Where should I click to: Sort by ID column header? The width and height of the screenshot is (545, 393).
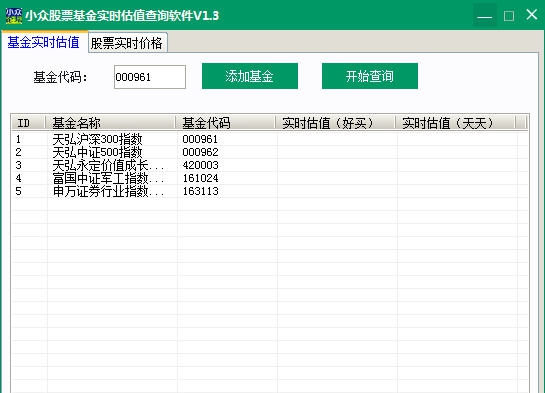29,123
